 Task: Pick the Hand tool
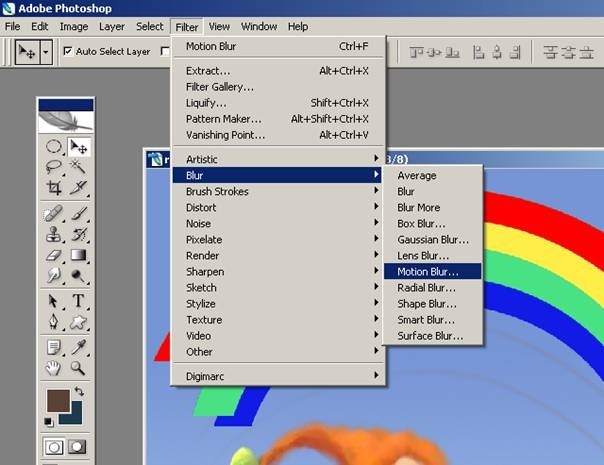(x=54, y=367)
